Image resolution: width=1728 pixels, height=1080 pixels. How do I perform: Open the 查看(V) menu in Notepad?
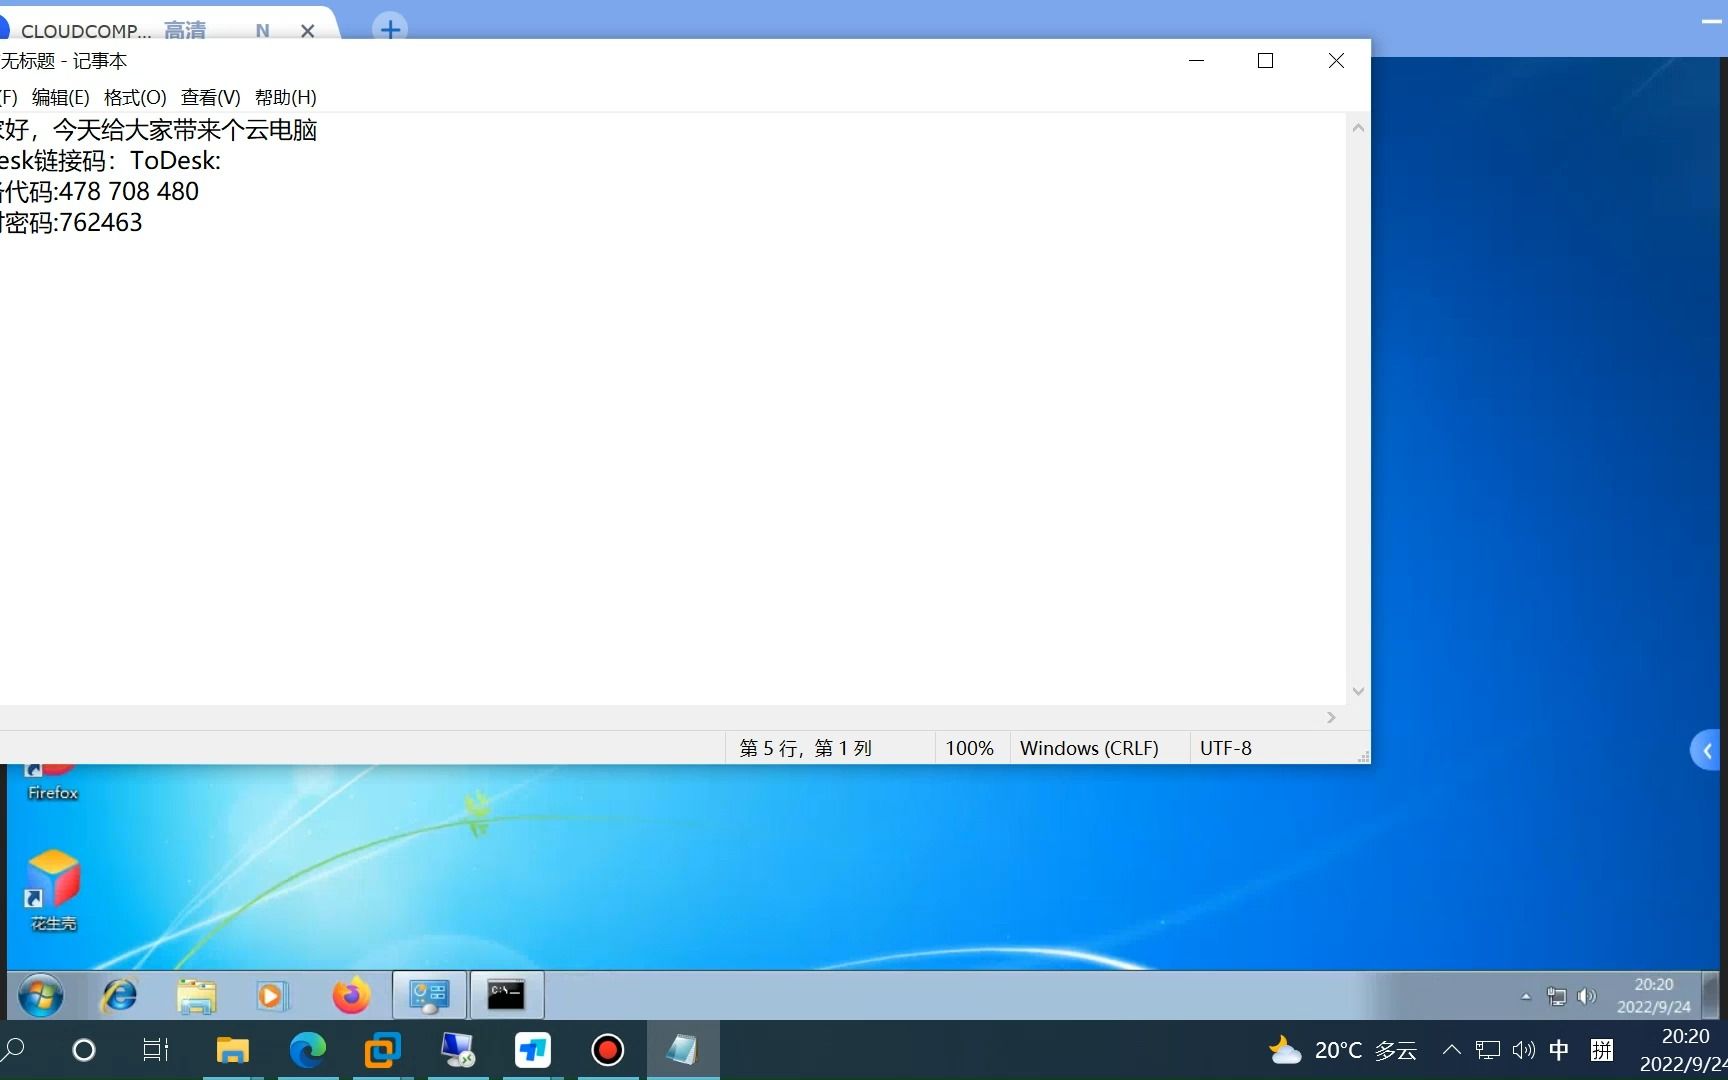210,97
